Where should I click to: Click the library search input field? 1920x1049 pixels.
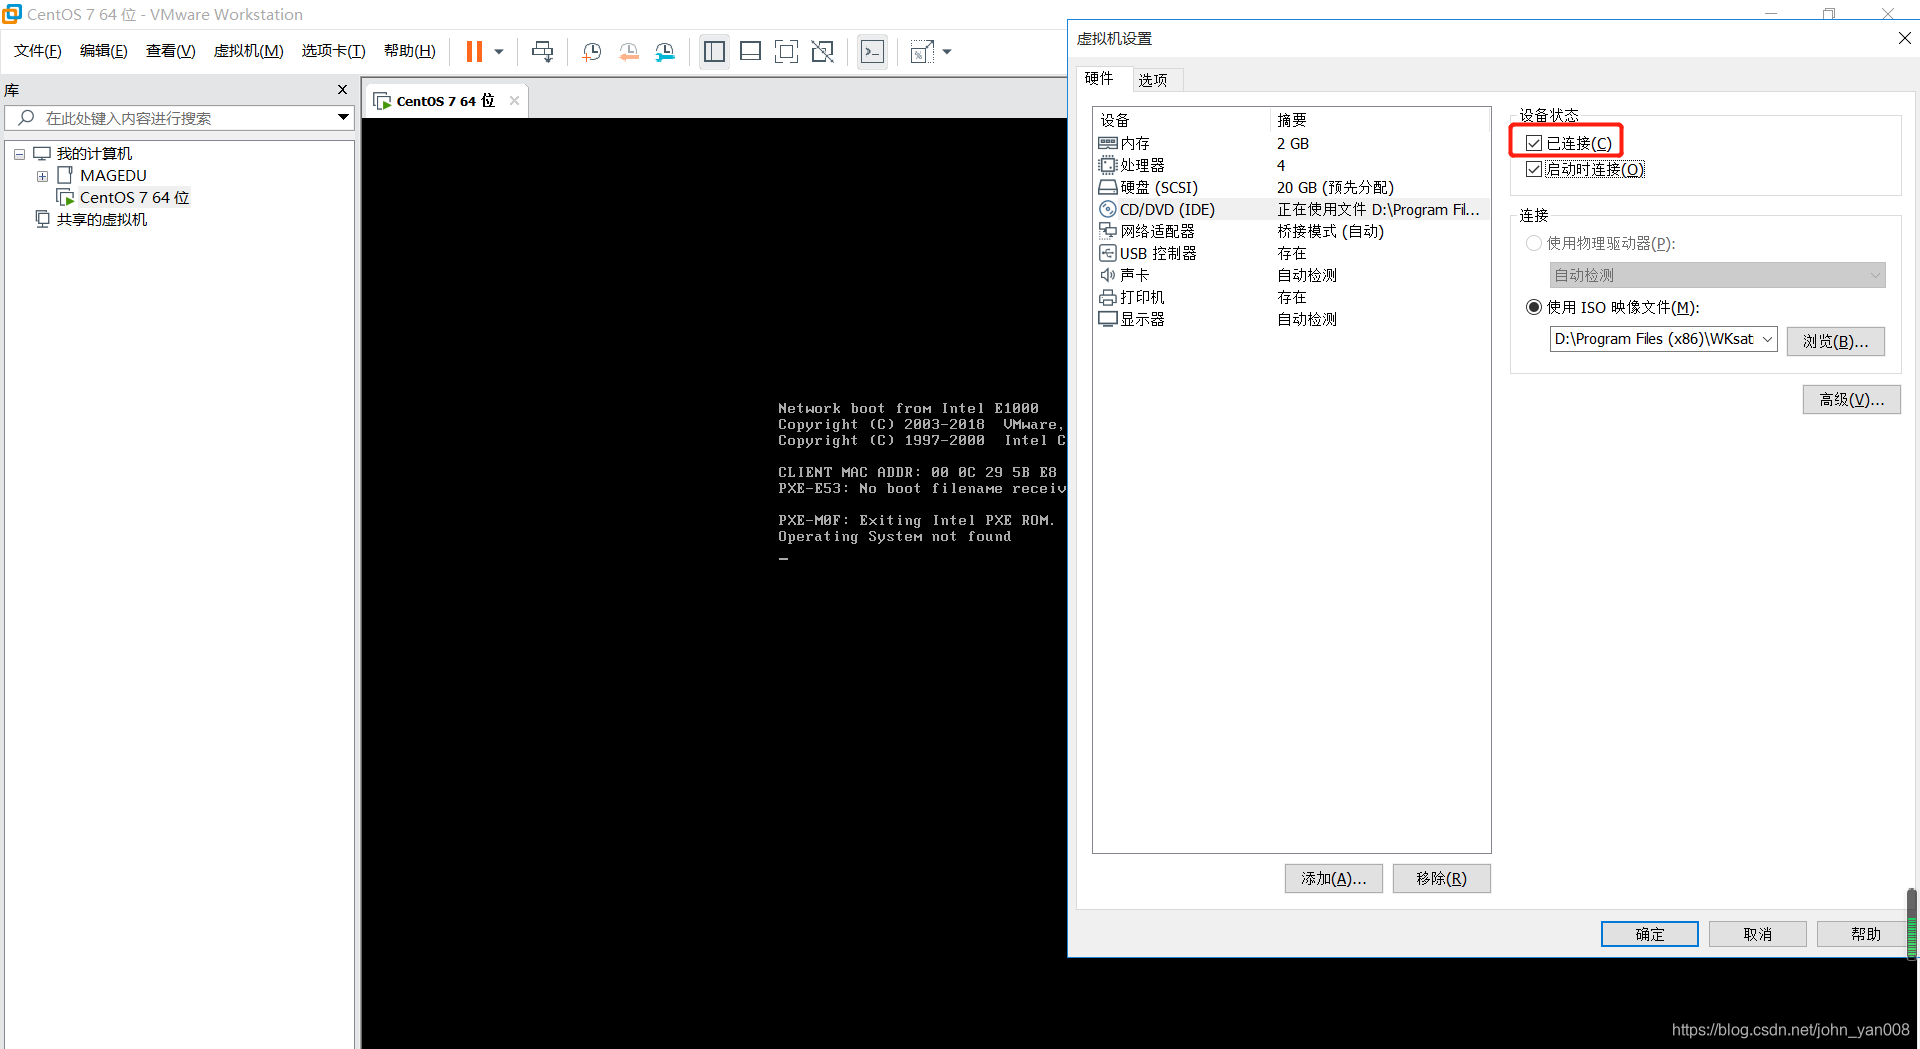(x=180, y=118)
